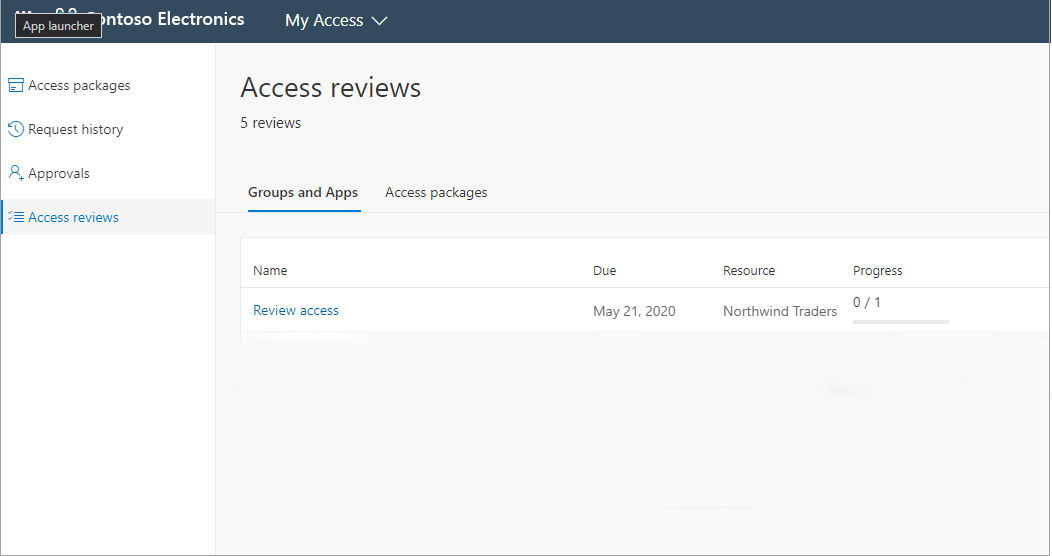Click the 5 reviews count text
This screenshot has width=1052, height=556.
pos(271,123)
